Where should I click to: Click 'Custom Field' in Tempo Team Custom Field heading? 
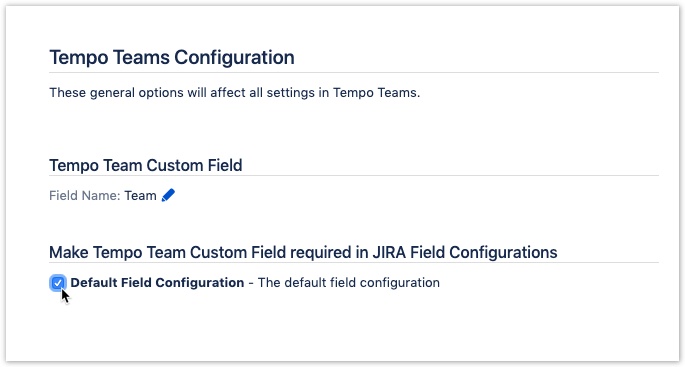coord(194,165)
